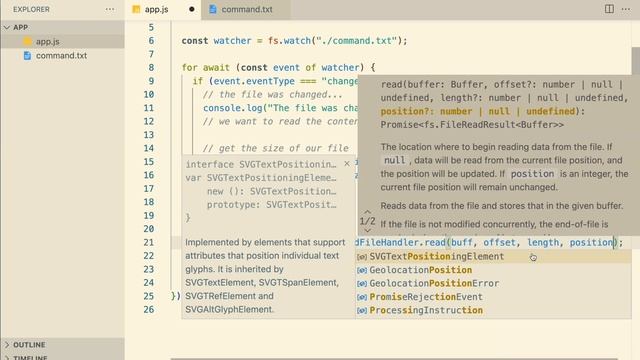Close the SVGTextPositioningElement details popup
The image size is (640, 360).
tap(347, 164)
